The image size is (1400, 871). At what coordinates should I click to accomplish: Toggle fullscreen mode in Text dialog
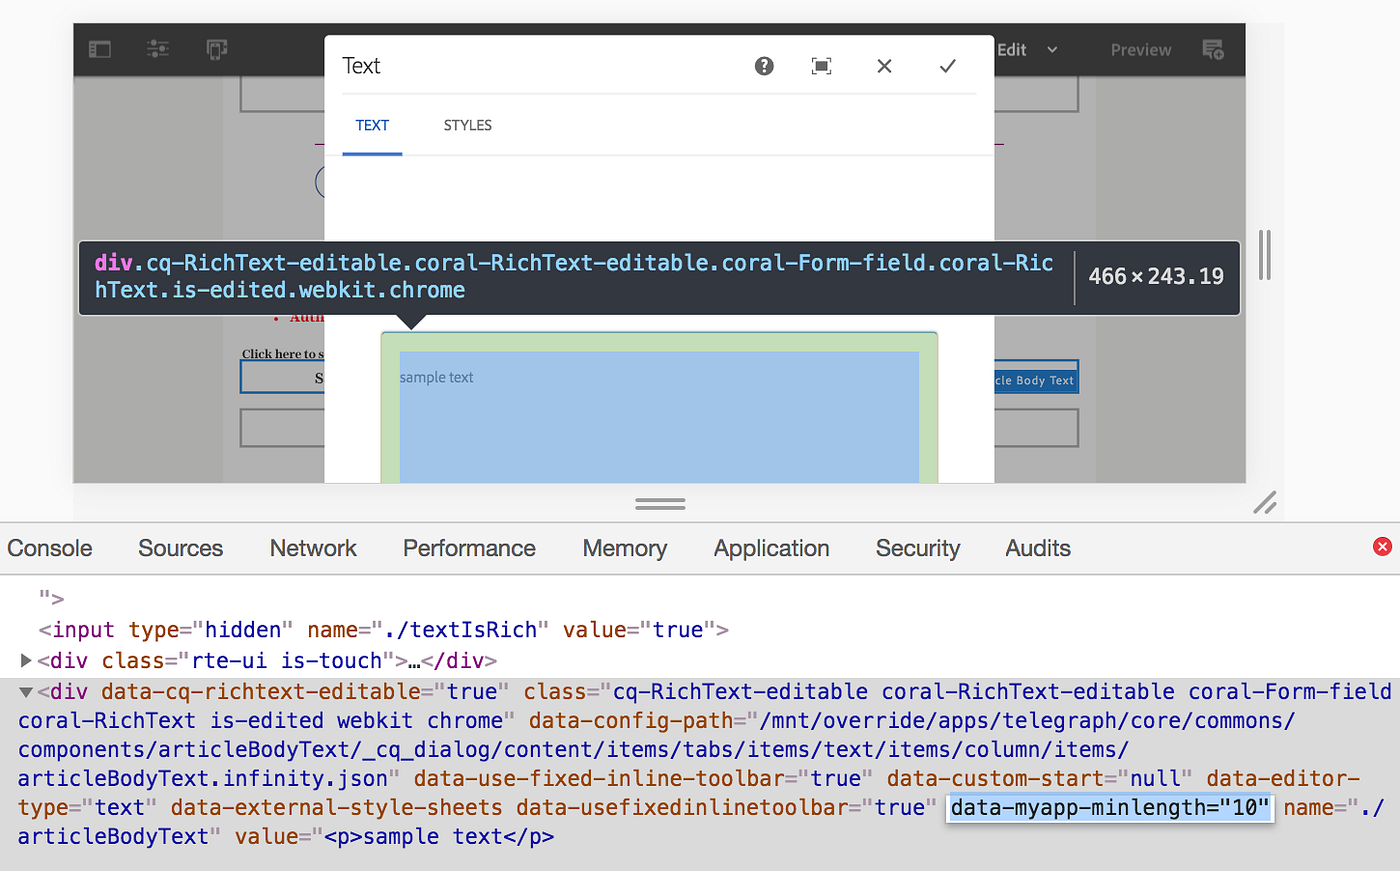click(821, 66)
